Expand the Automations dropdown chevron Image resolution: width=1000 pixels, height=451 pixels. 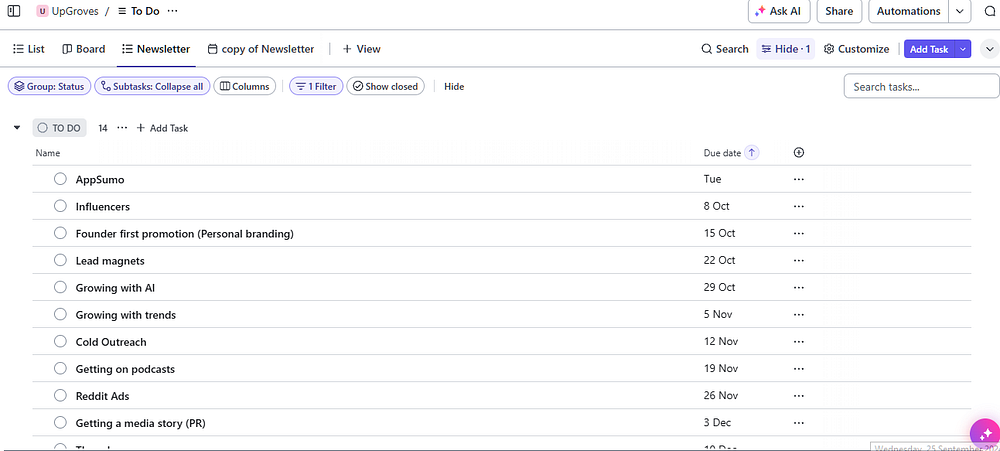coord(960,12)
